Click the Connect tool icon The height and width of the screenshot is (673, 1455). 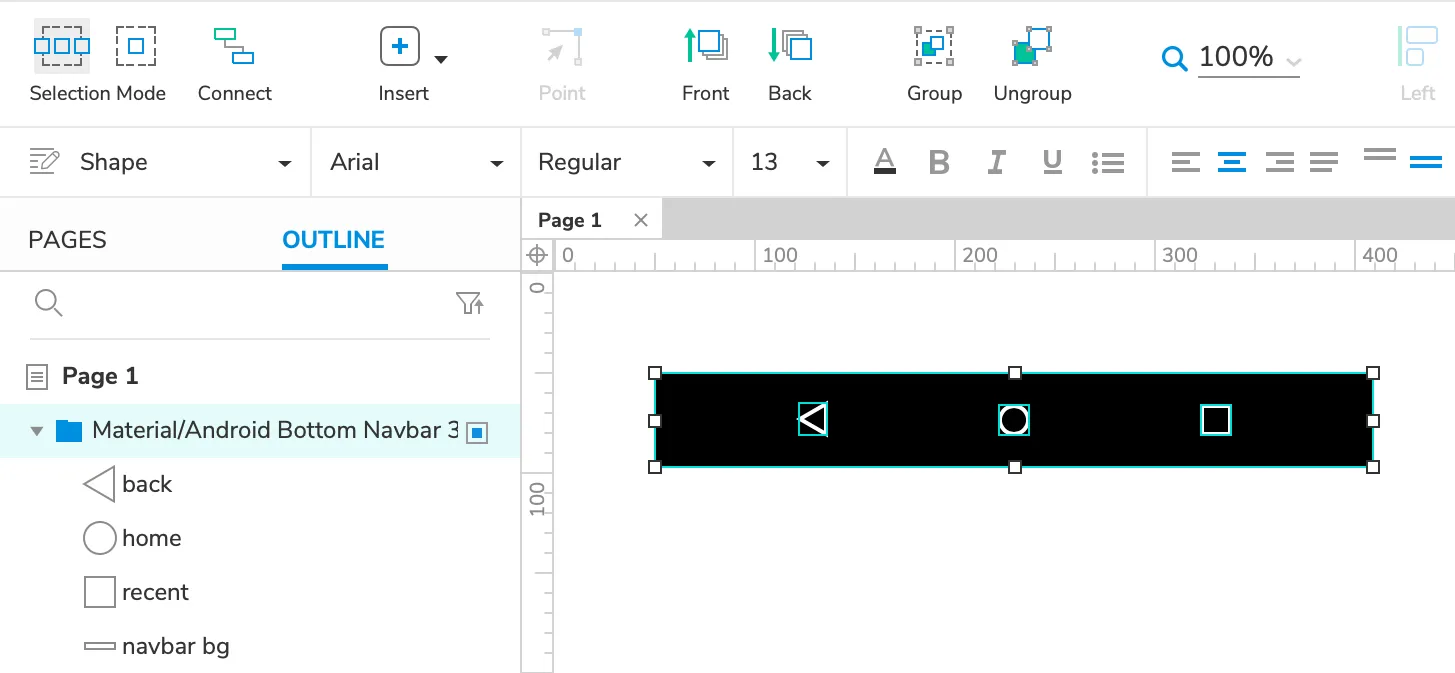pyautogui.click(x=234, y=47)
